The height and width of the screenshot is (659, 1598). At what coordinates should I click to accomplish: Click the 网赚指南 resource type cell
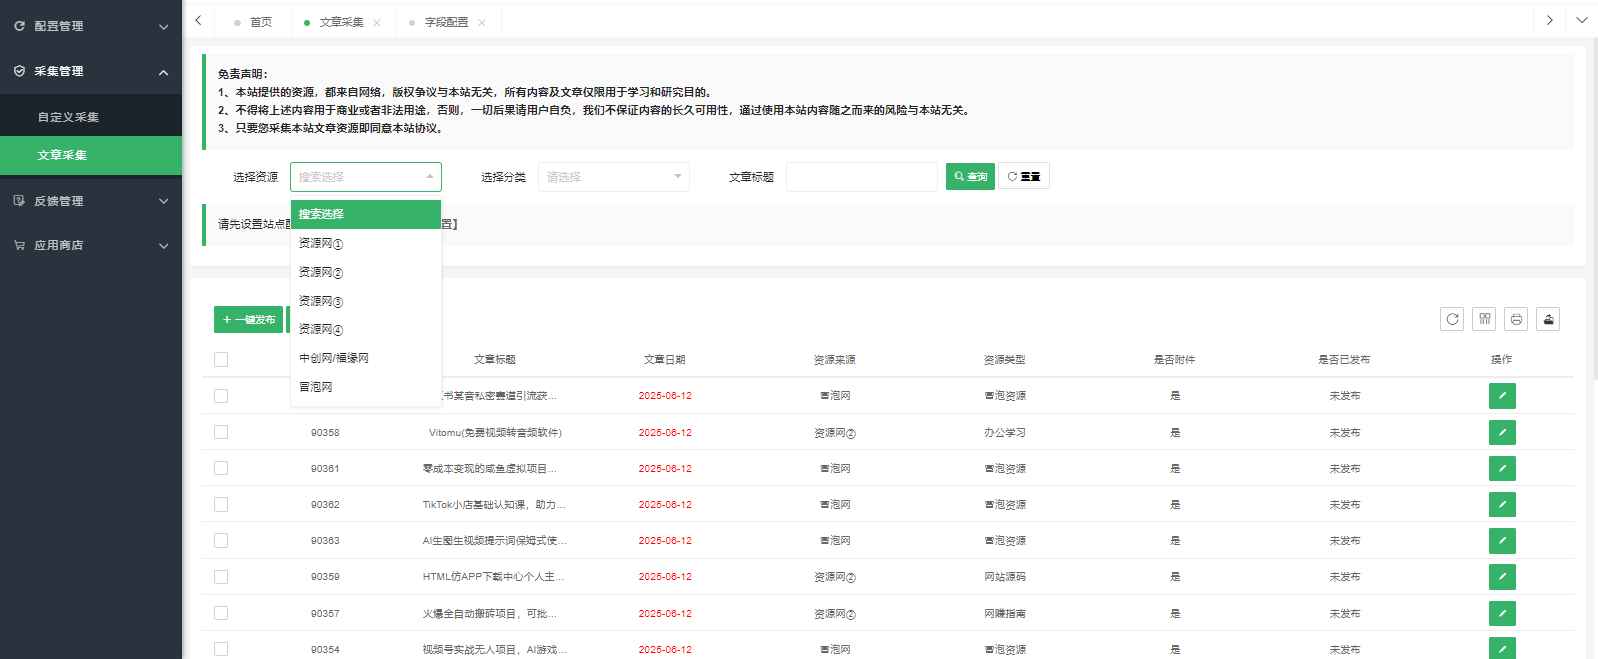1005,614
